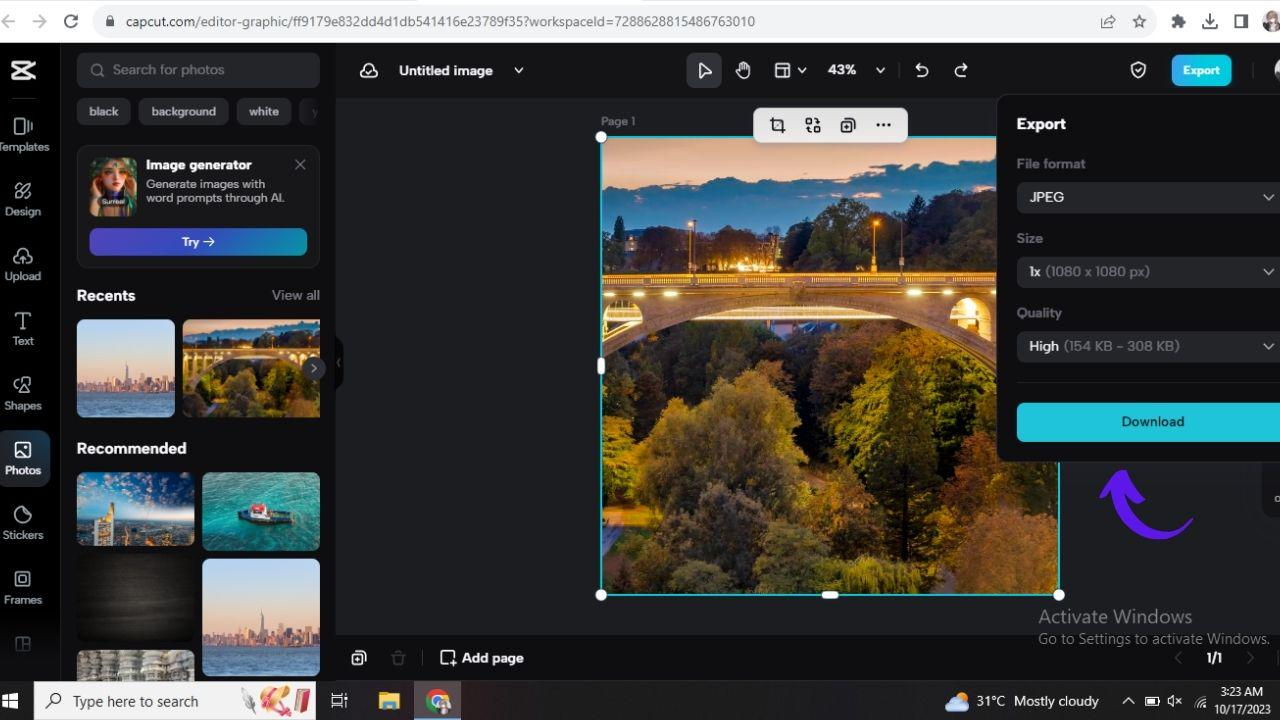Open the Text sidebar panel
This screenshot has width=1280, height=720.
[23, 328]
